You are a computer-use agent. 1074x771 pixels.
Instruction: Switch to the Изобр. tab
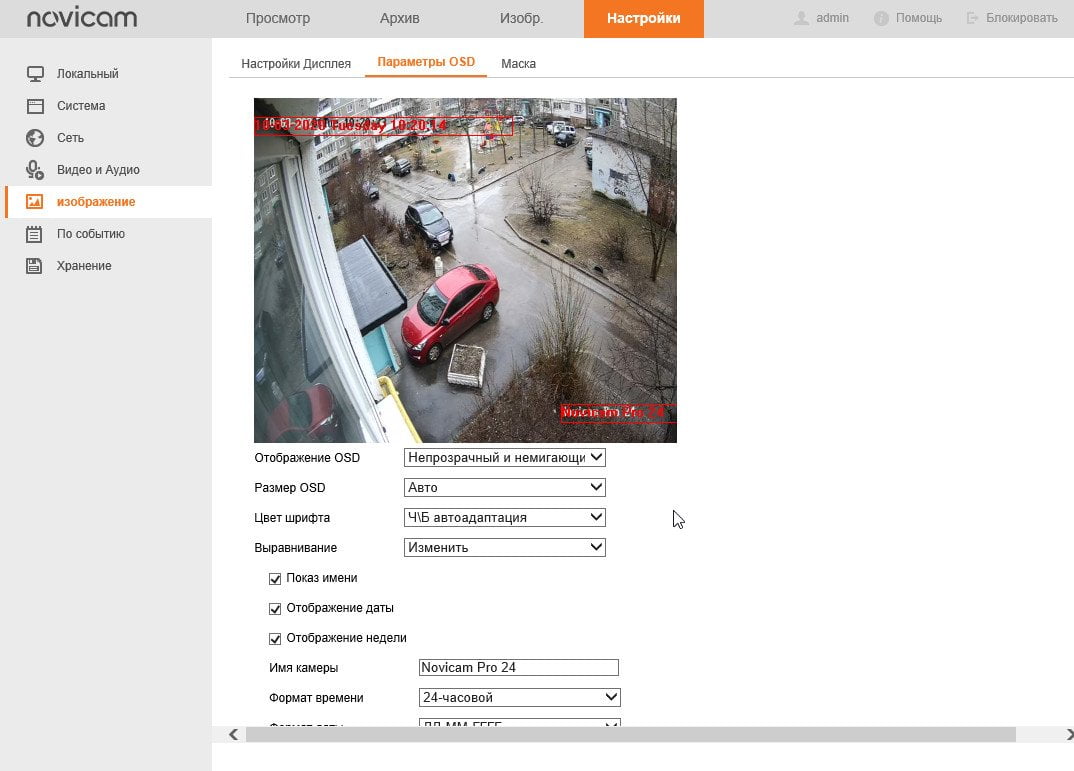[522, 18]
